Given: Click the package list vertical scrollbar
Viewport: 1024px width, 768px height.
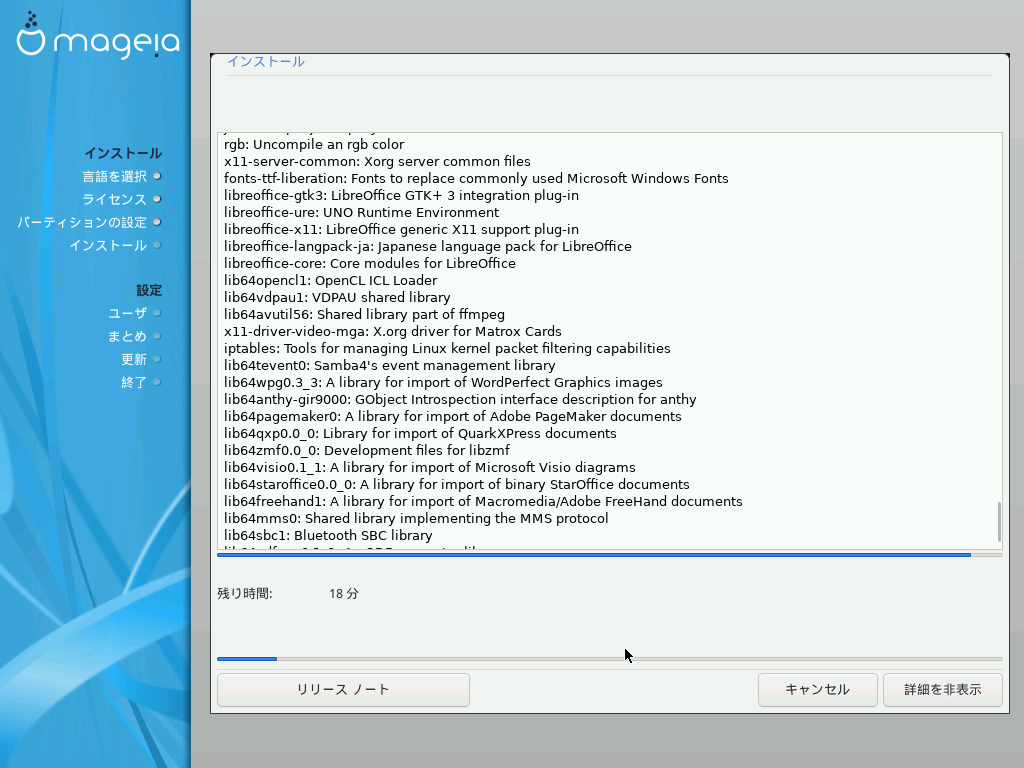Looking at the screenshot, I should (999, 521).
